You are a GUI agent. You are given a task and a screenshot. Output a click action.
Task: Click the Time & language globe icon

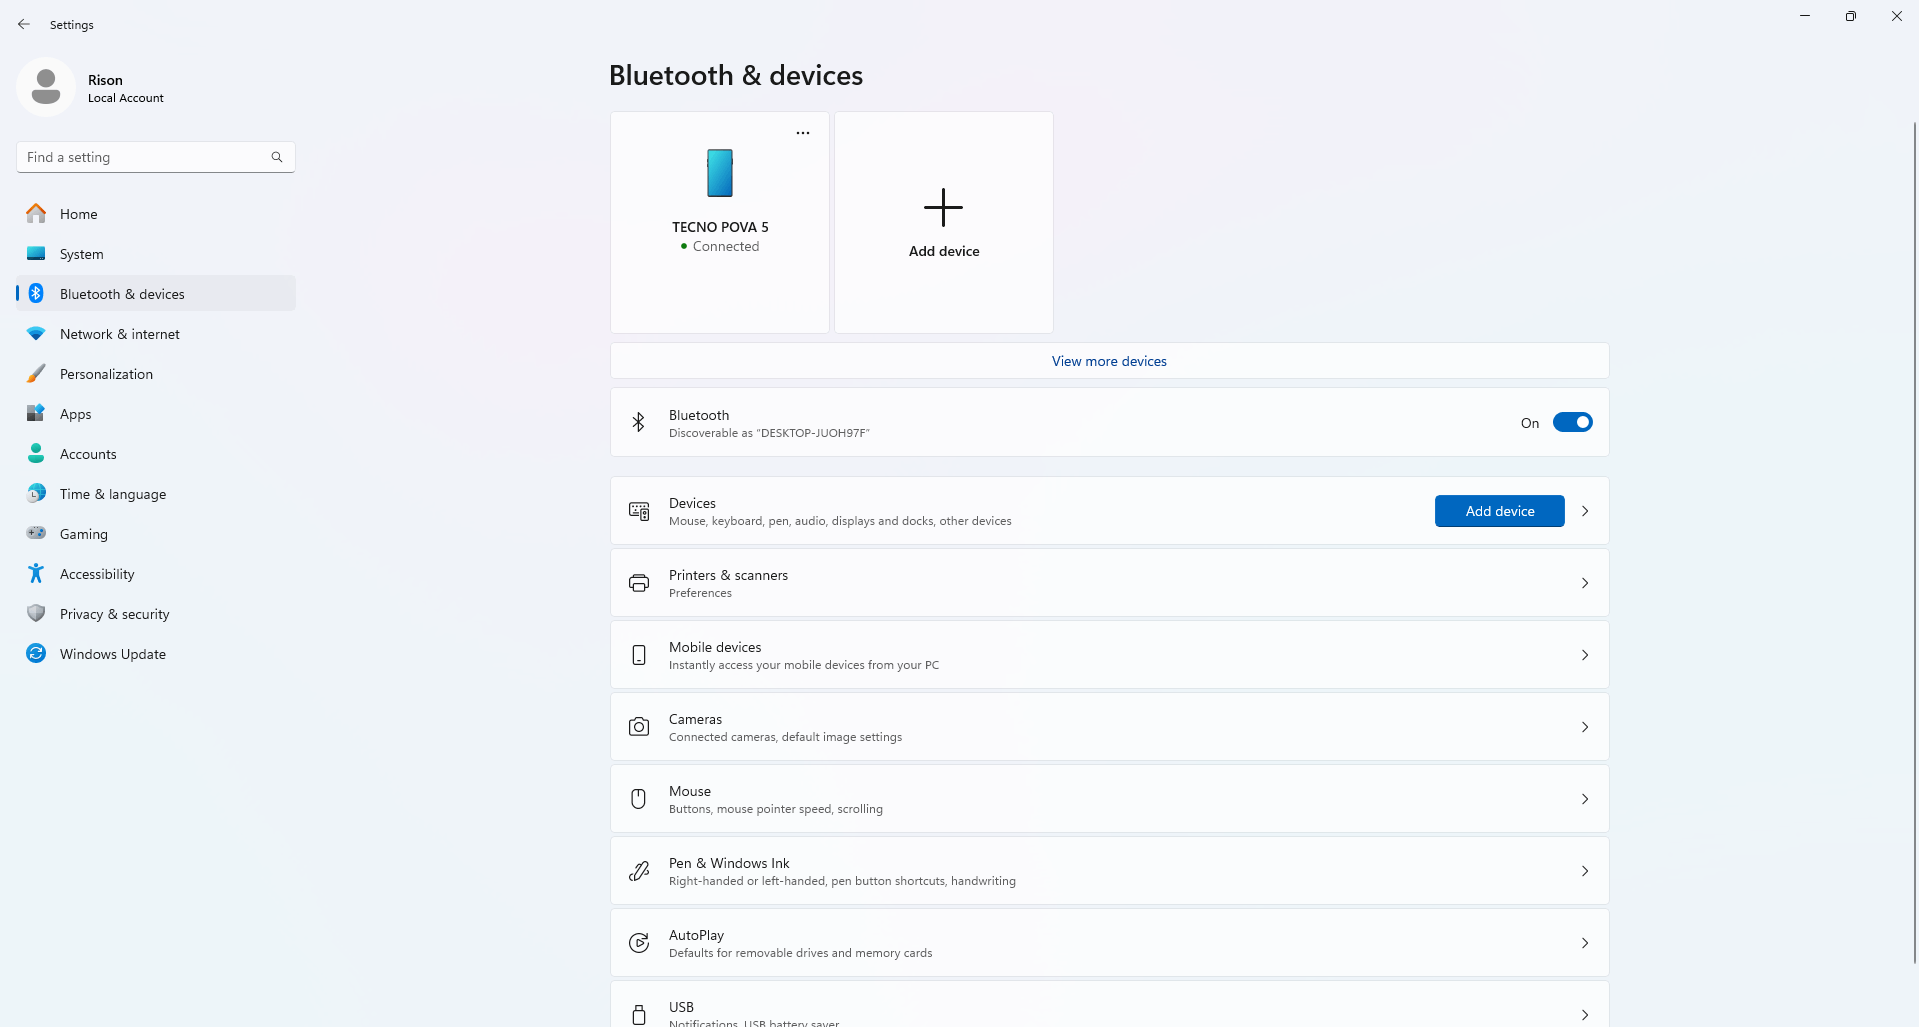(36, 493)
